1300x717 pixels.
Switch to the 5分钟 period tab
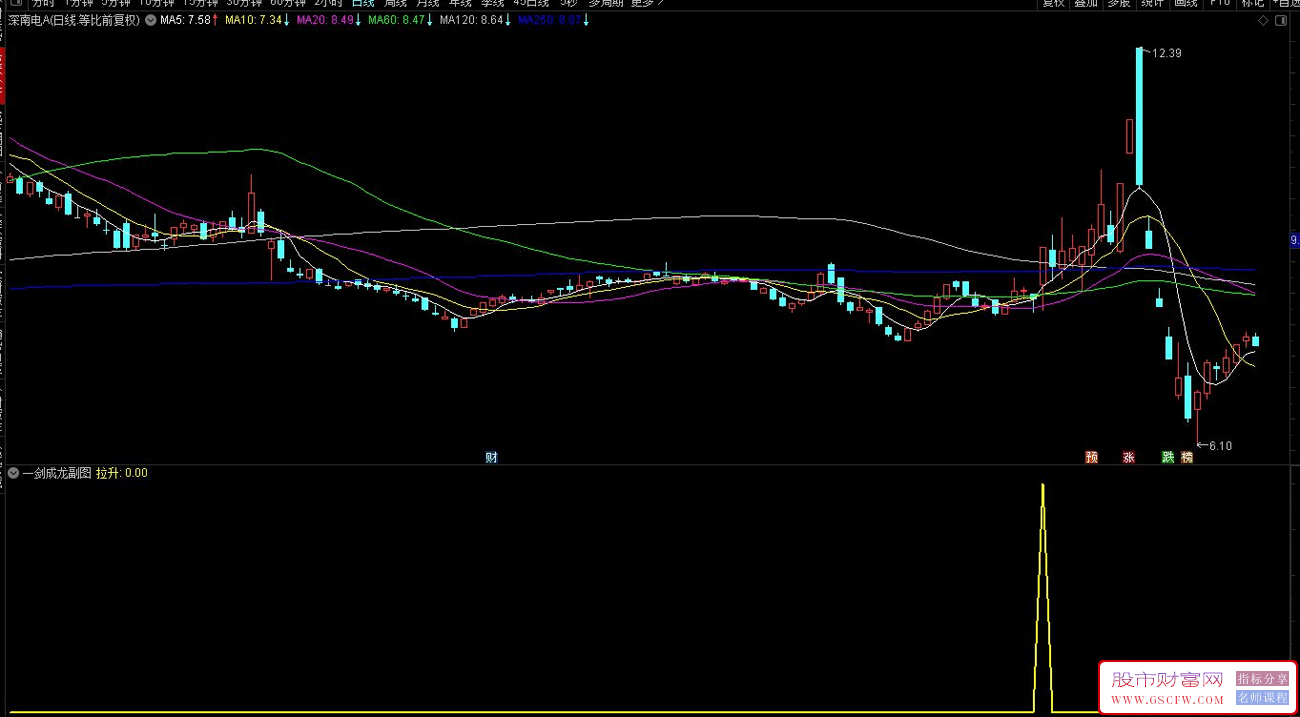pos(116,3)
